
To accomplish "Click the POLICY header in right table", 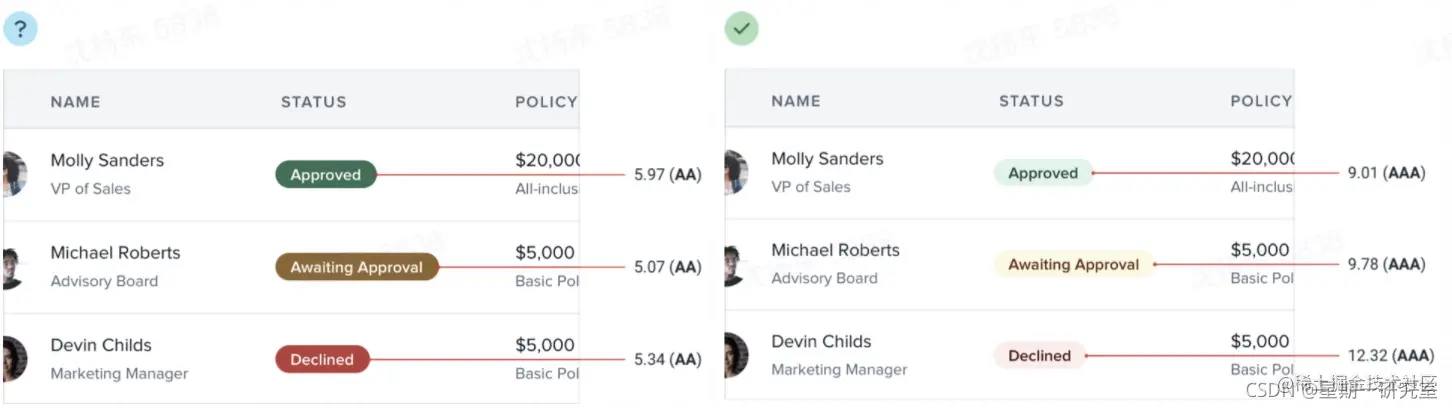I will coord(1260,101).
